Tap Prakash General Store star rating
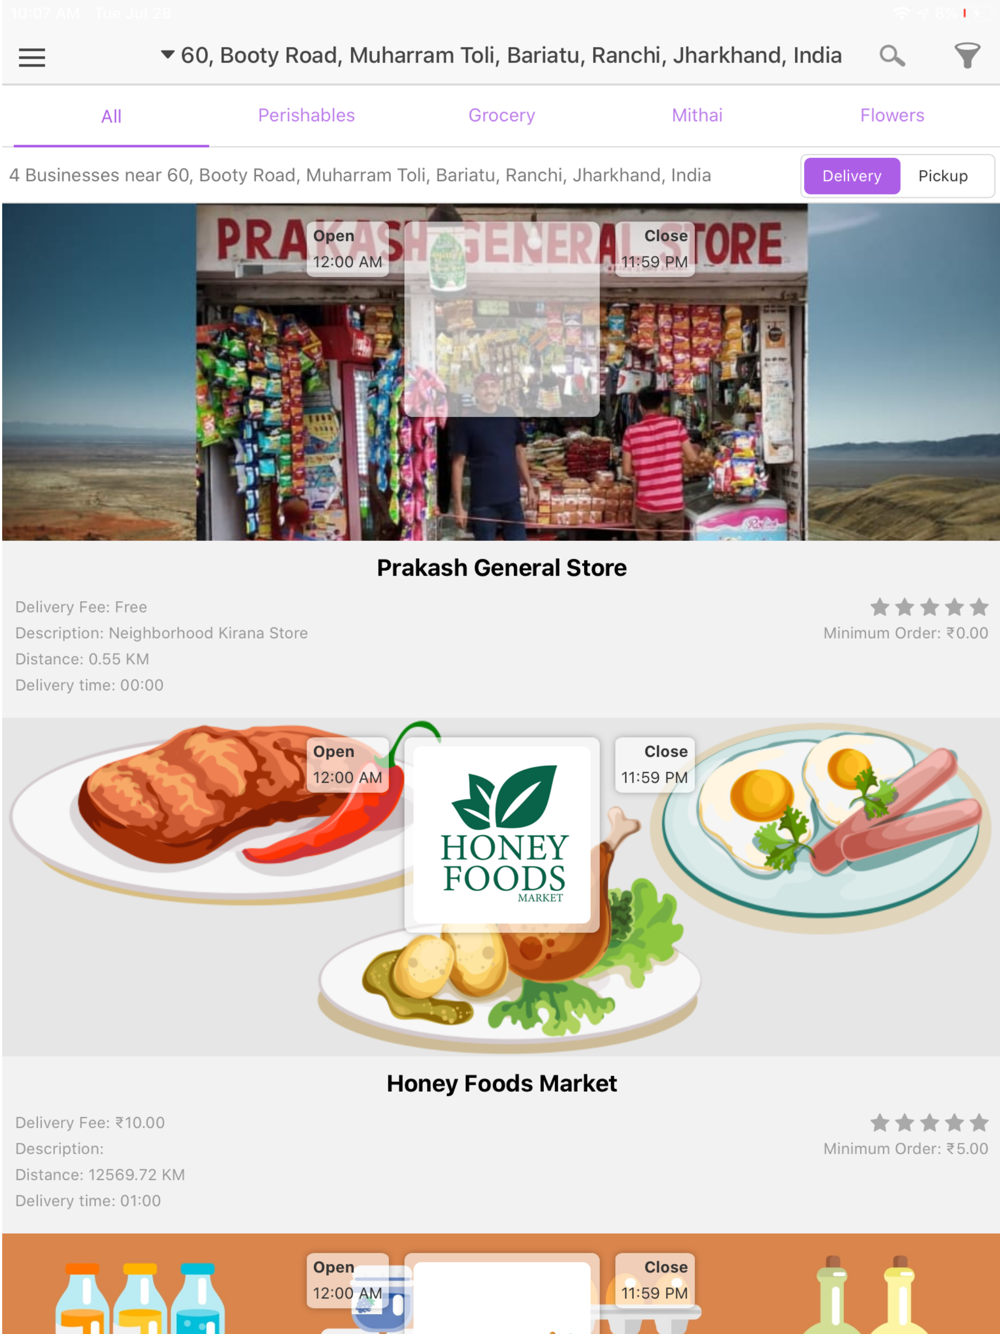 pos(929,607)
